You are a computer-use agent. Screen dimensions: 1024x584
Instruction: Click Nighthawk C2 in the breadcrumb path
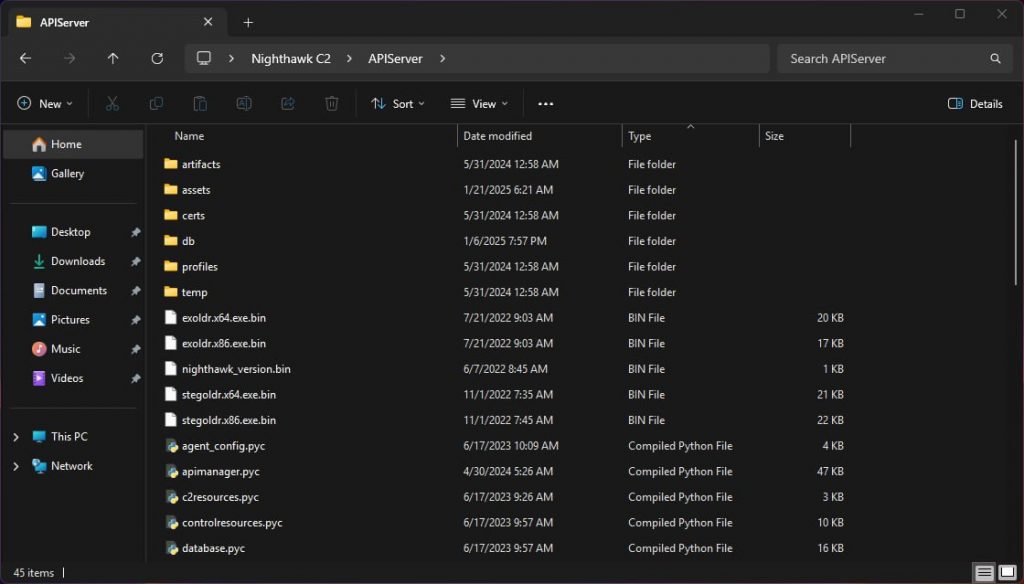point(290,59)
